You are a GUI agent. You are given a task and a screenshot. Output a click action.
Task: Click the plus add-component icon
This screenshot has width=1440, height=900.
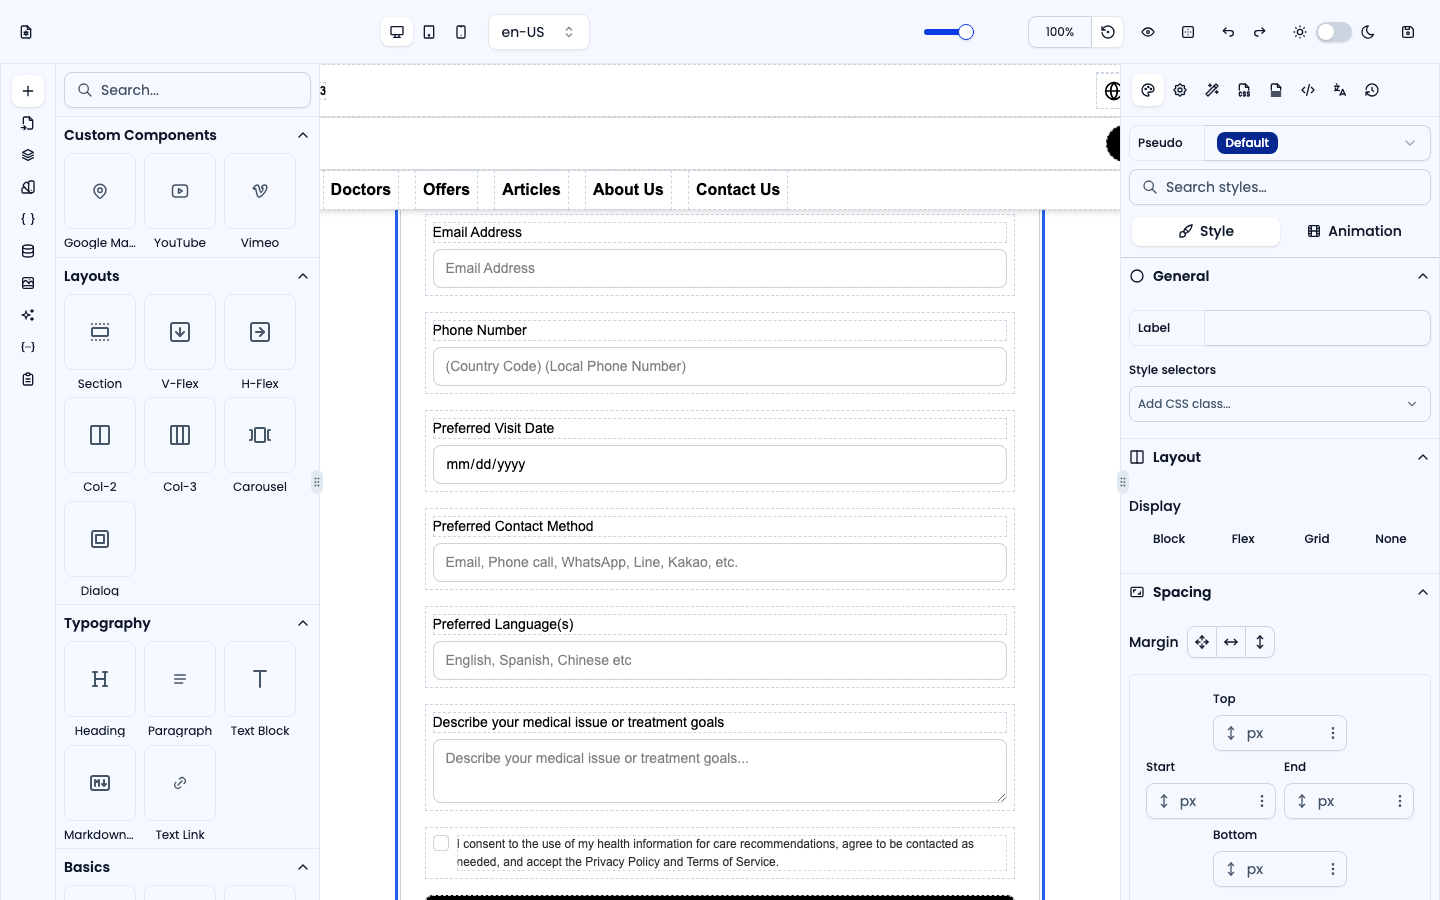click(x=28, y=91)
